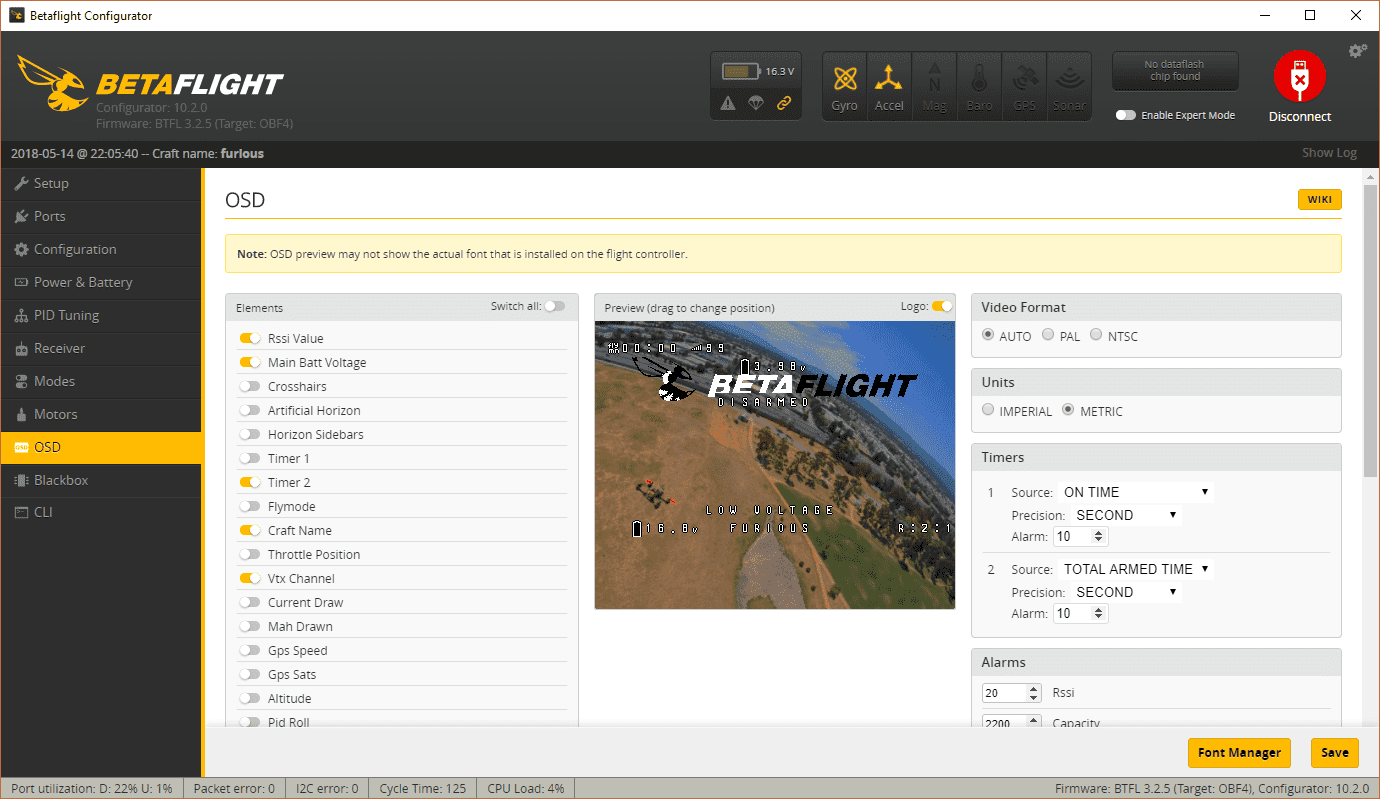This screenshot has width=1380, height=799.
Task: Enable the Gps Speed element
Action: 250,650
